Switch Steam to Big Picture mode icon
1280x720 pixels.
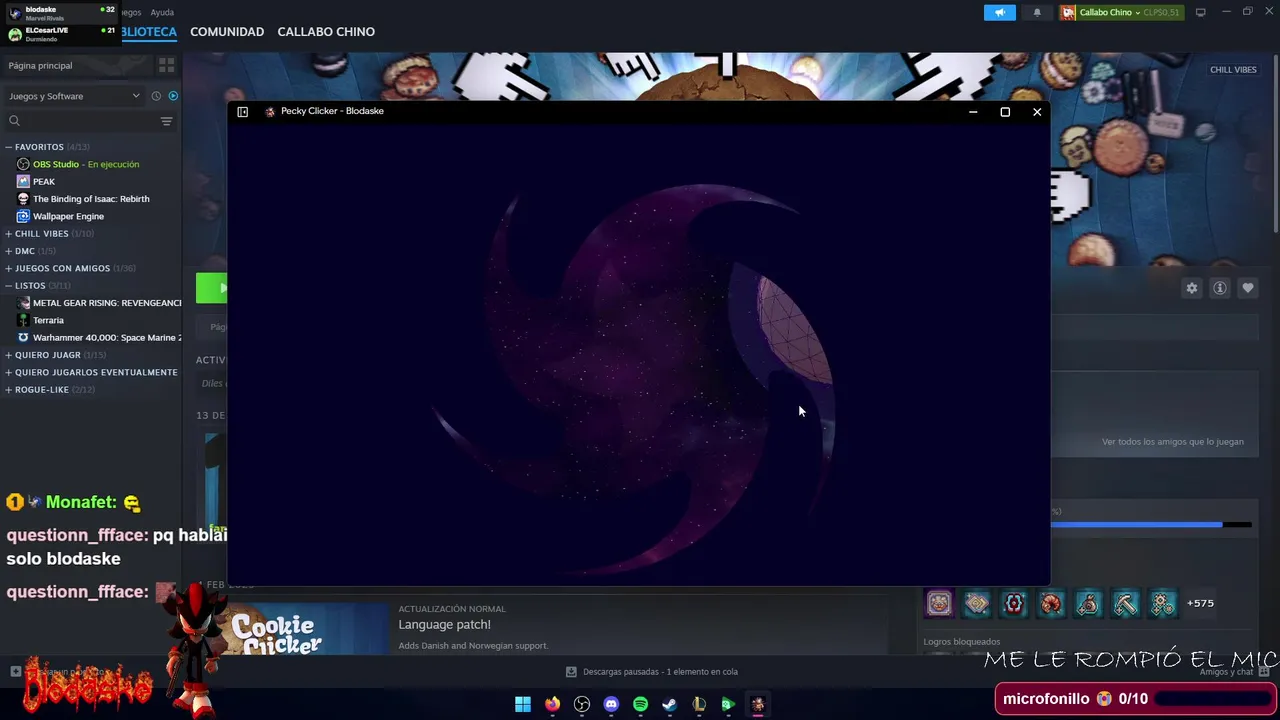tap(1201, 12)
